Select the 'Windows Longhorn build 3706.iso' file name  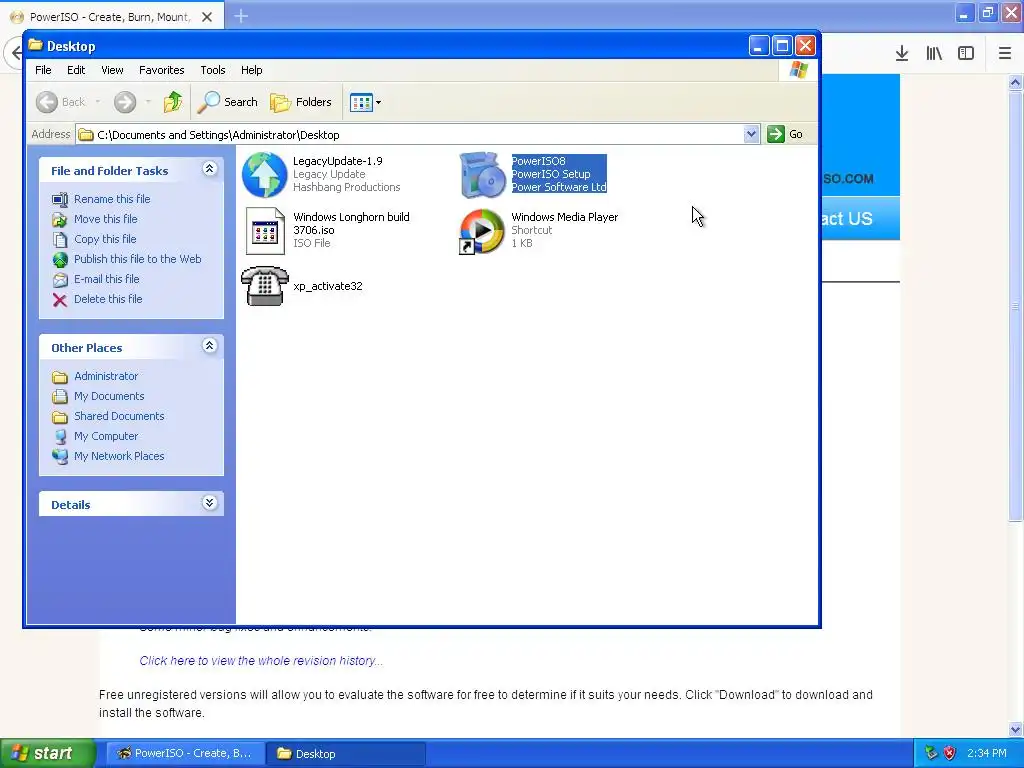(351, 223)
